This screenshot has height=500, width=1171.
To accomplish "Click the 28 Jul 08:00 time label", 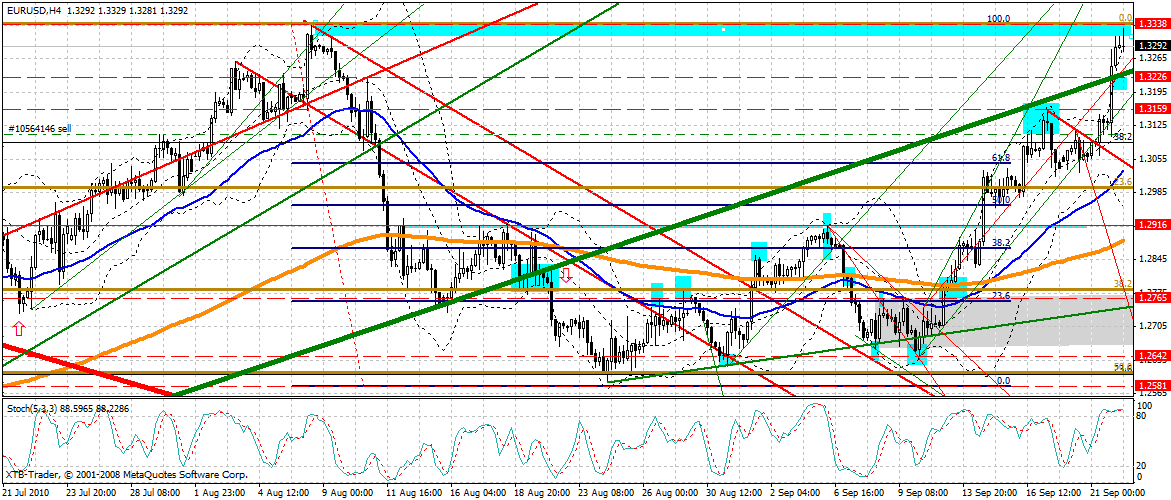I will (155, 493).
